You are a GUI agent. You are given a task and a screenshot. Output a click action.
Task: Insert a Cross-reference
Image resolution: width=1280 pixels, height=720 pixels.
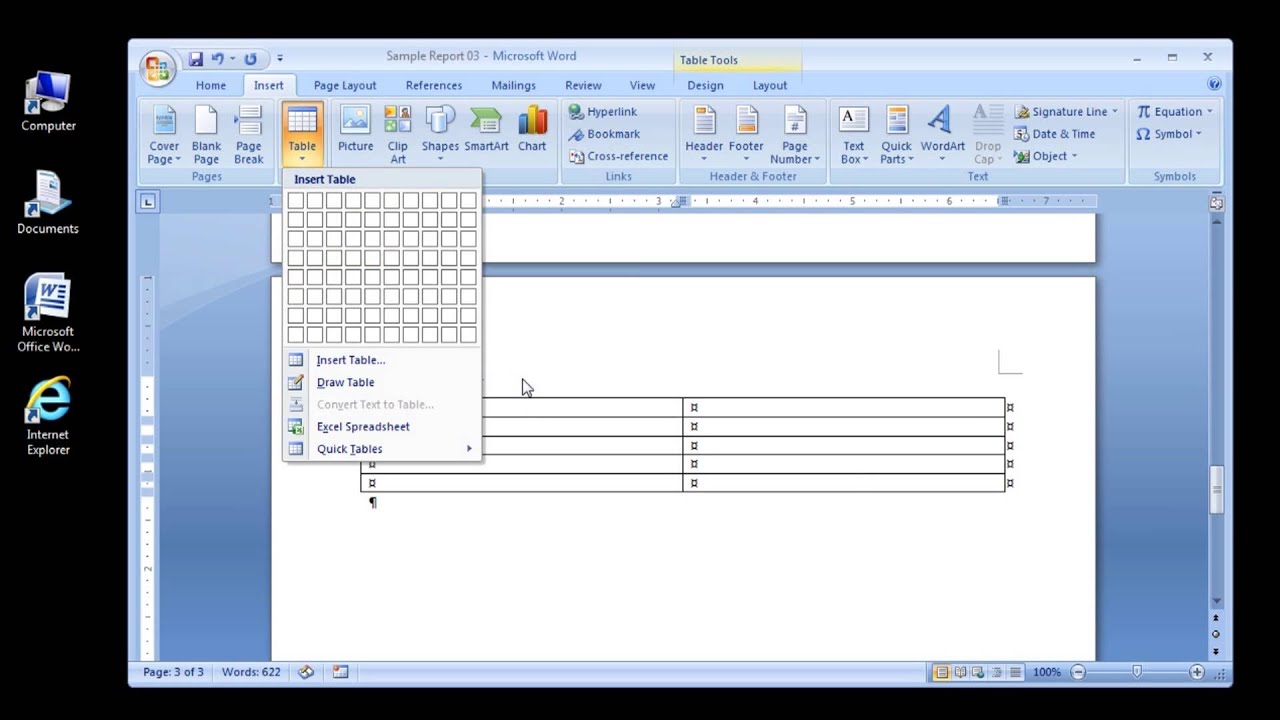pyautogui.click(x=618, y=156)
